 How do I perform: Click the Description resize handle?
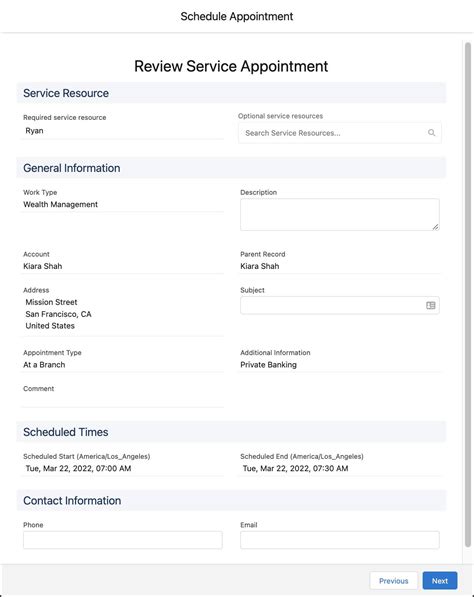tap(436, 227)
